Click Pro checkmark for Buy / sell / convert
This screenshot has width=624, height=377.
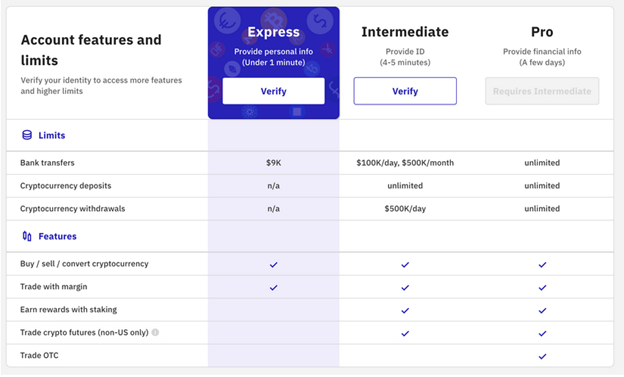(x=542, y=264)
